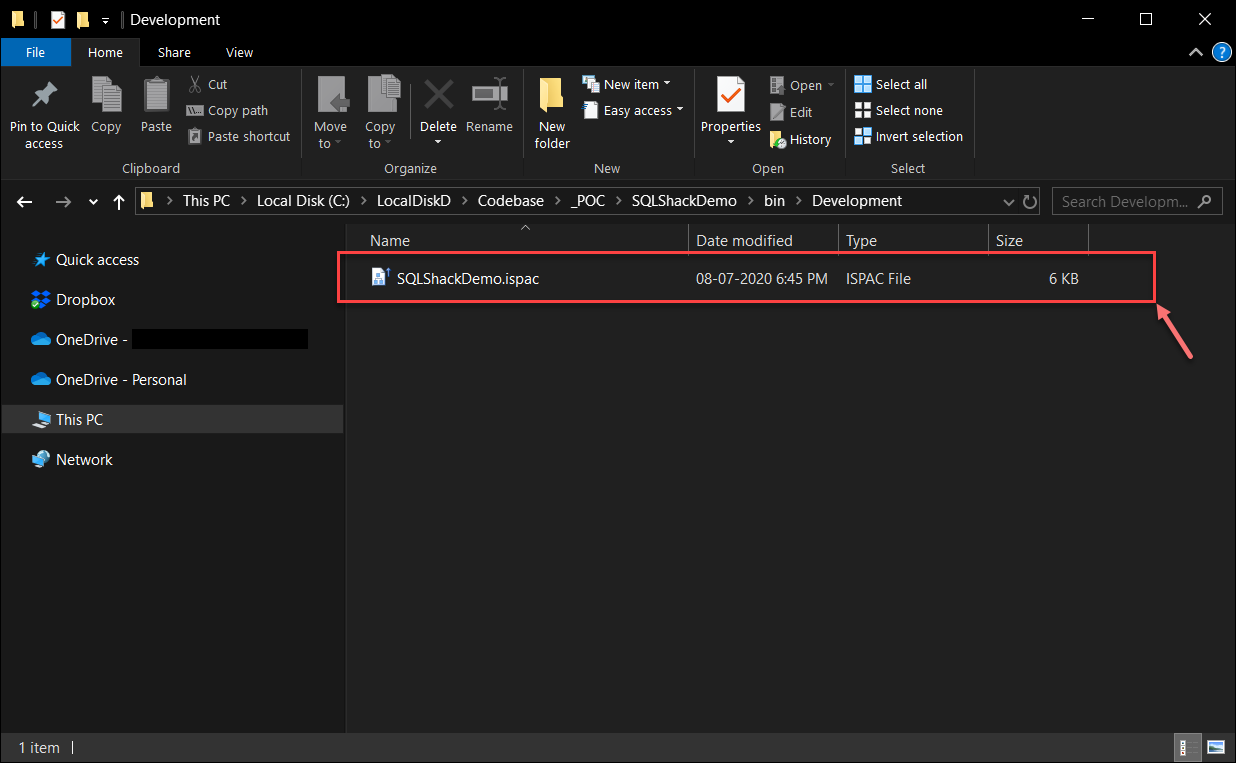Click Paste shortcut in ribbon

coord(239,137)
